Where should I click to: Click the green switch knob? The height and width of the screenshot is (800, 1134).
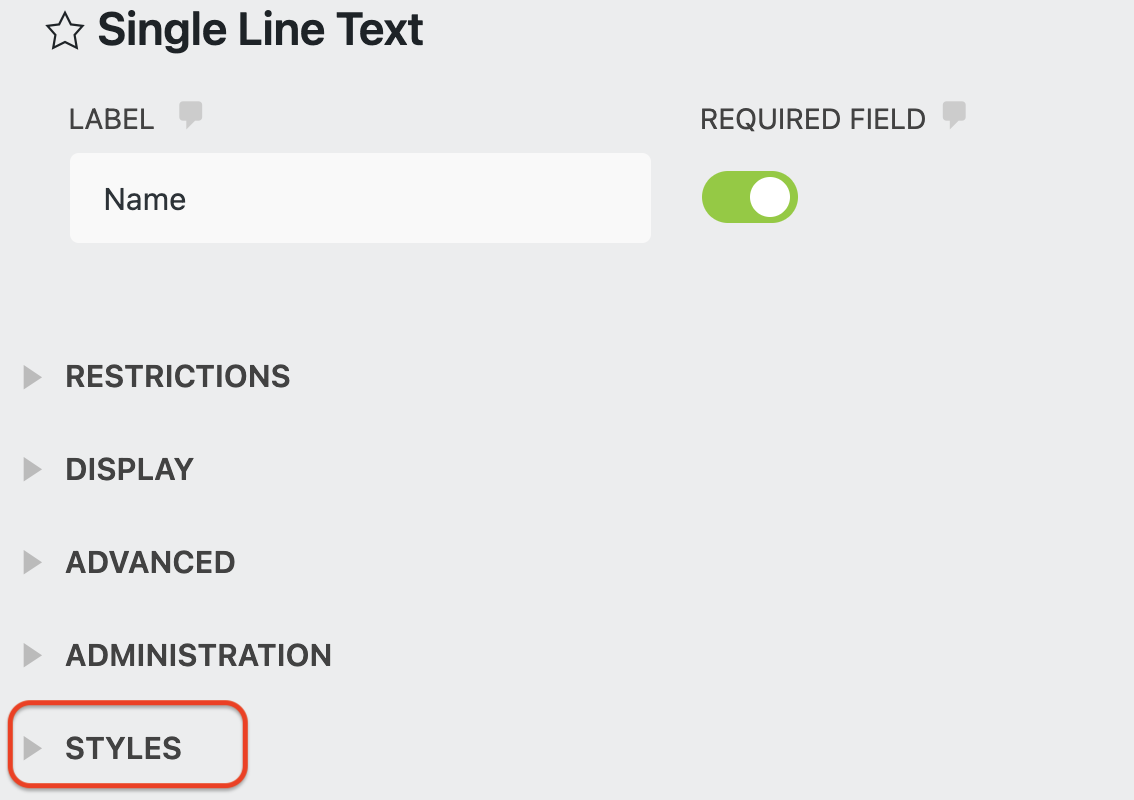coord(770,197)
